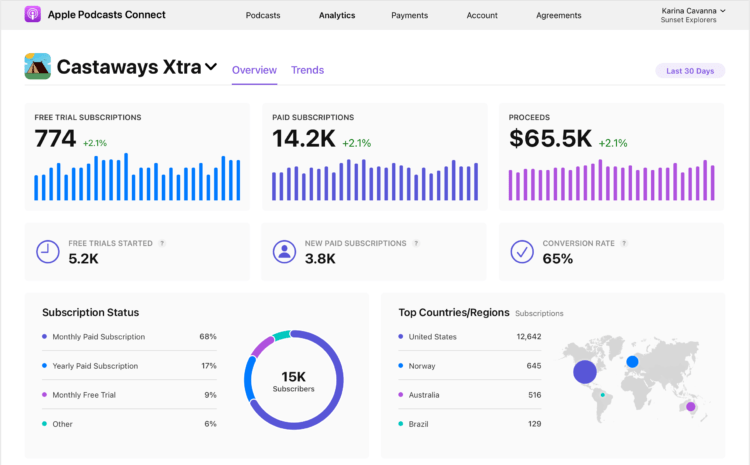Viewport: 750px width, 465px height.
Task: Click the Subscriptions label beside Top Countries/Regions
Action: (539, 313)
